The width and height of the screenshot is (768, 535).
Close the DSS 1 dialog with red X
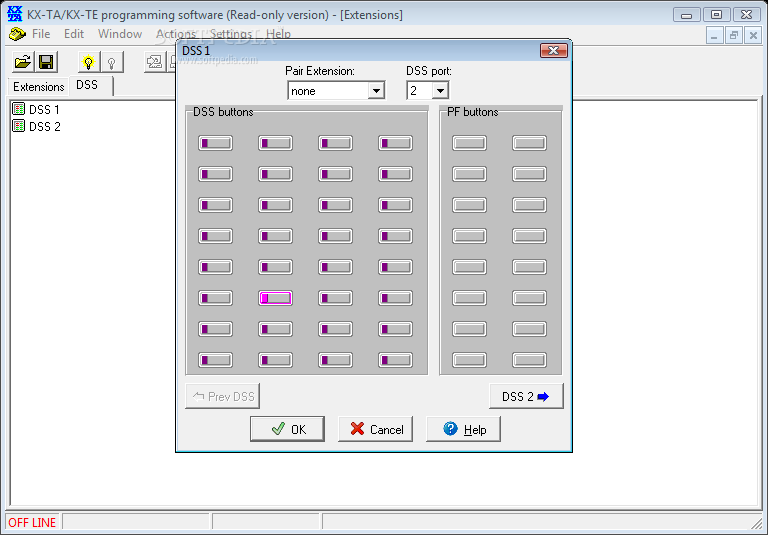(x=553, y=50)
